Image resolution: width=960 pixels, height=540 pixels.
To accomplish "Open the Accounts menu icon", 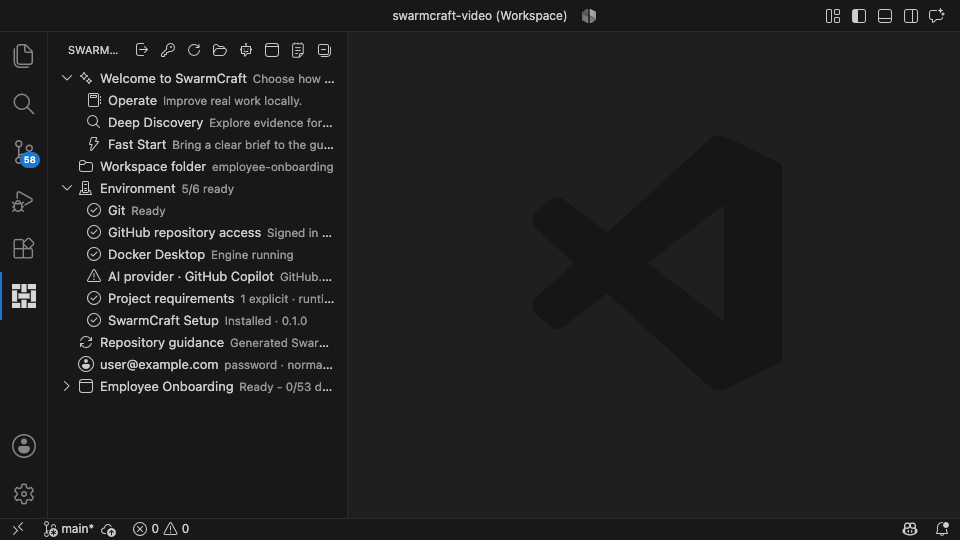I will [x=24, y=446].
